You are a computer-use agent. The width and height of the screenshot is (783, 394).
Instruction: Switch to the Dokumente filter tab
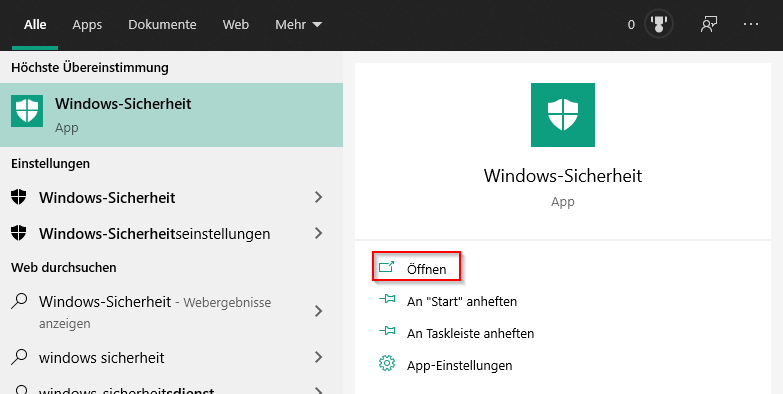pos(162,24)
